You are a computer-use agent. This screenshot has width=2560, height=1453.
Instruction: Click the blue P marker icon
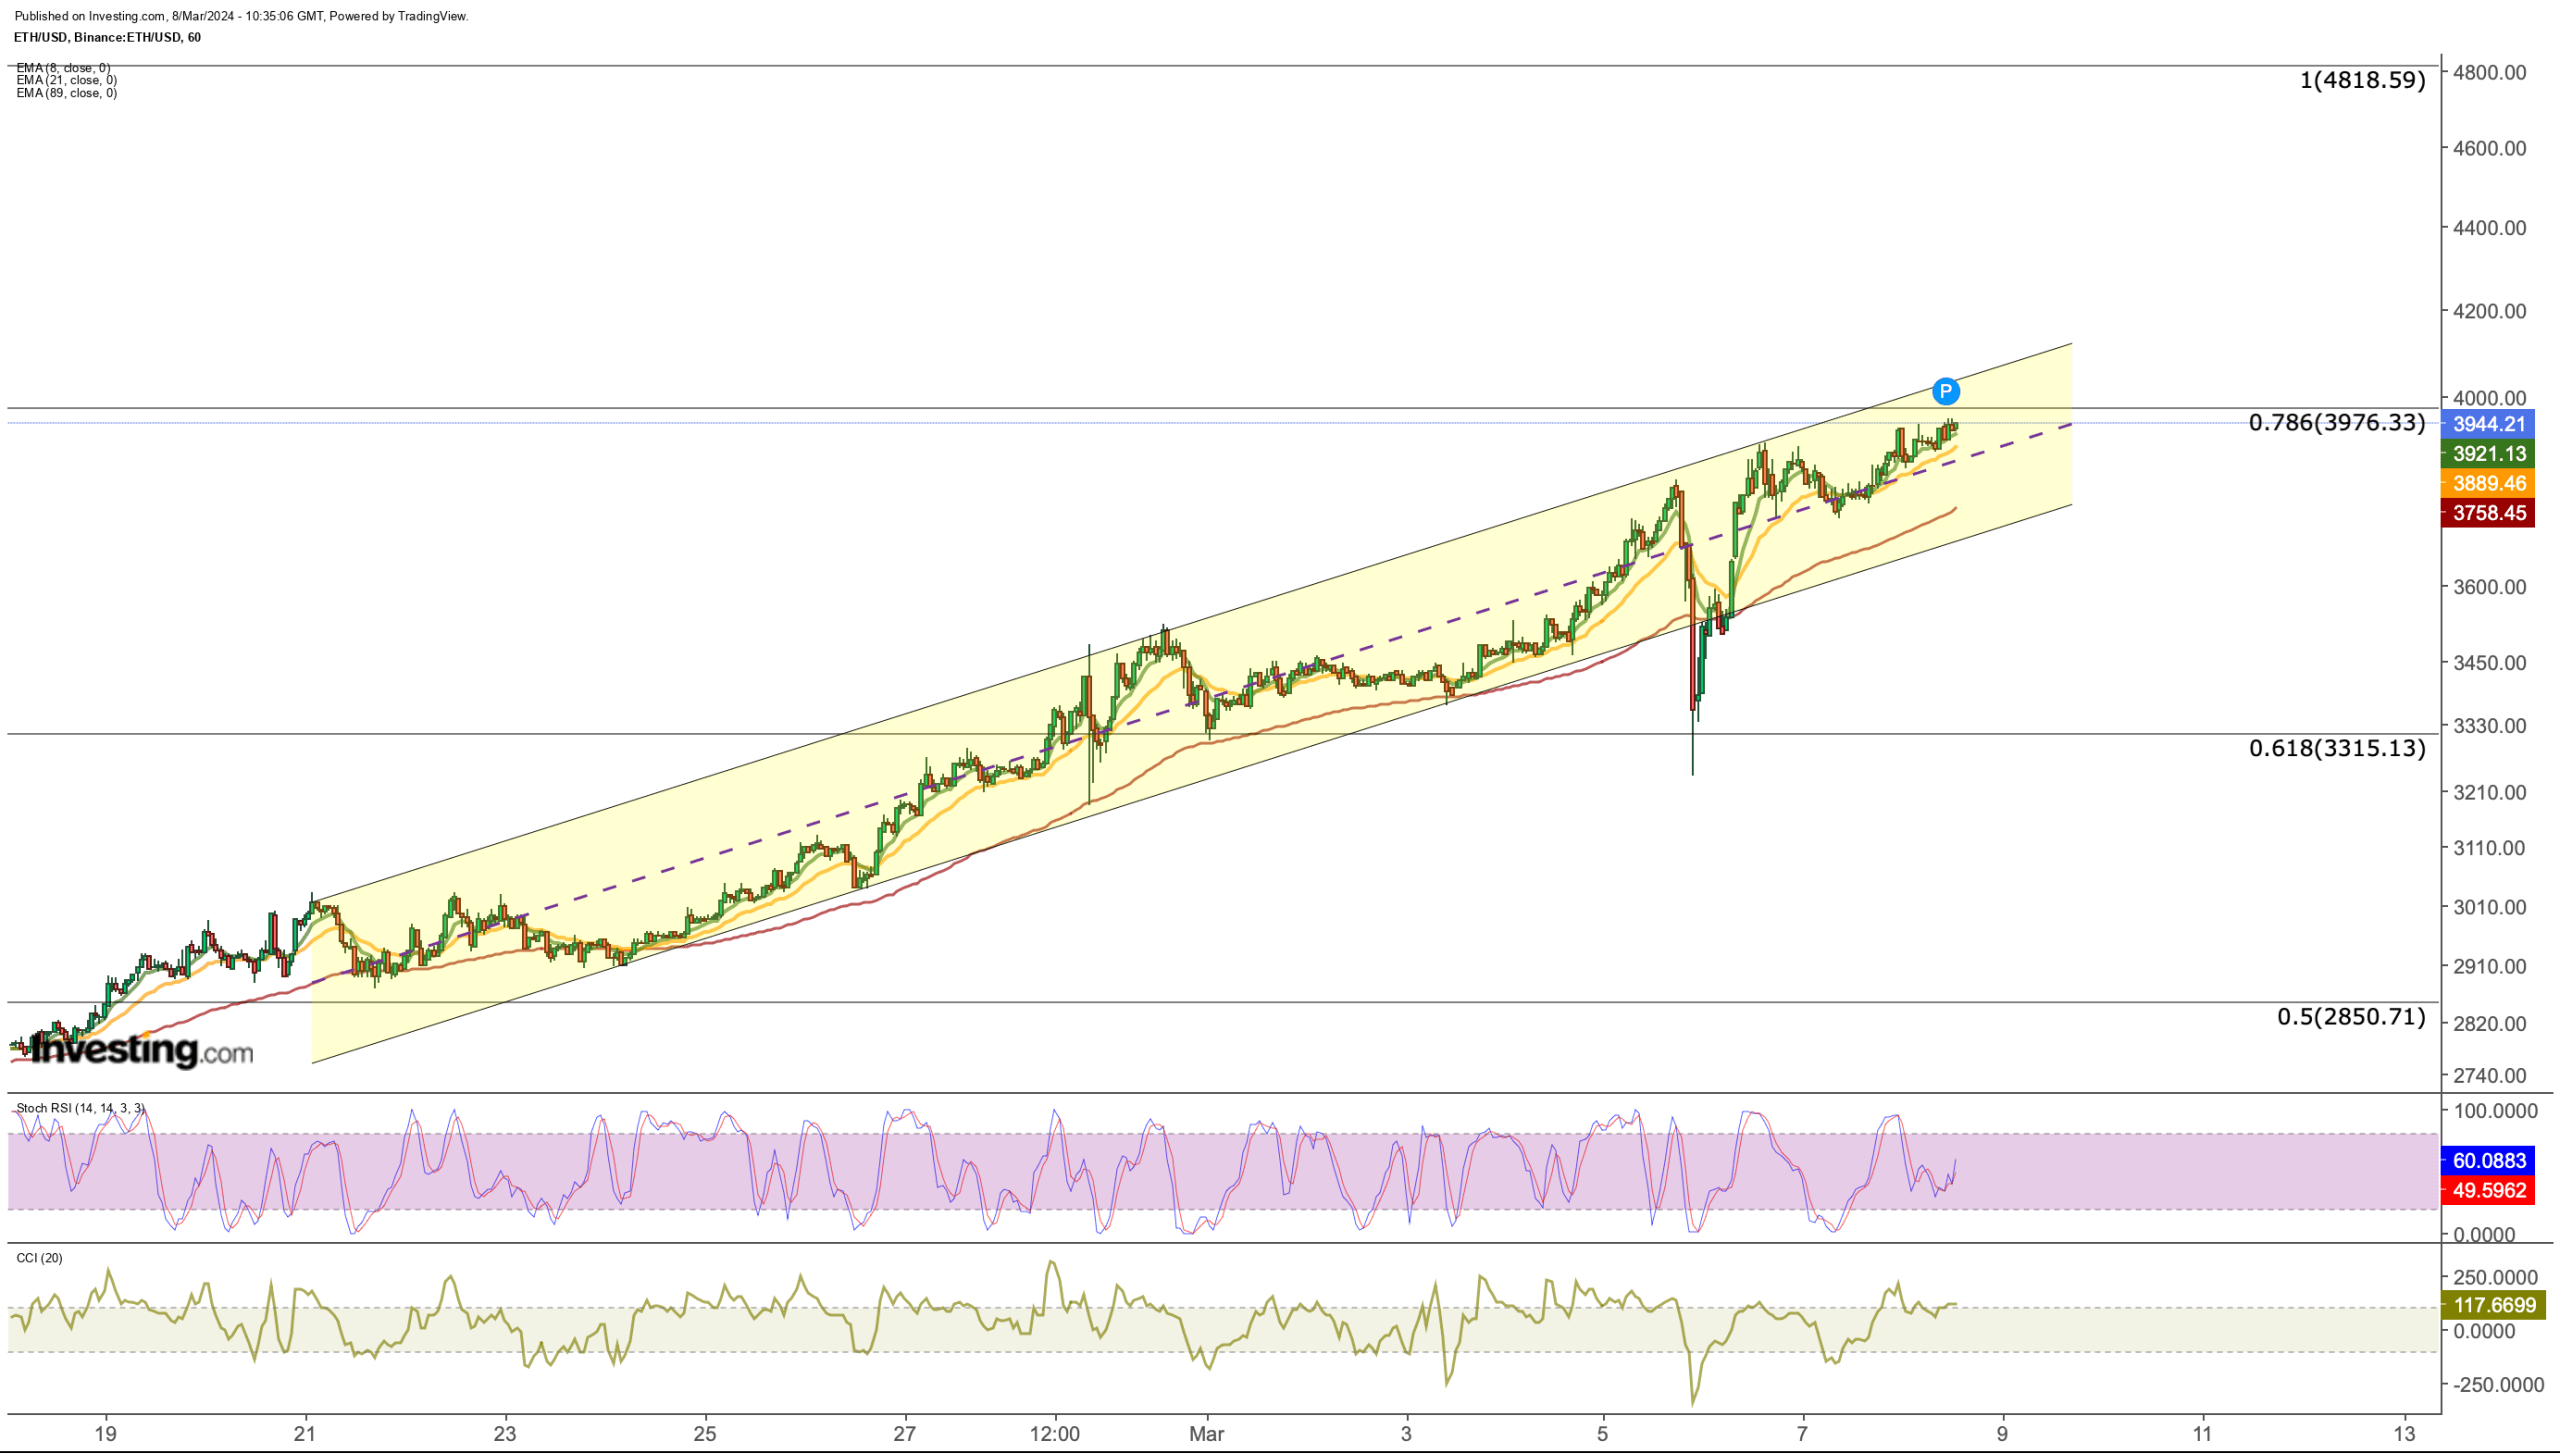(x=1945, y=391)
